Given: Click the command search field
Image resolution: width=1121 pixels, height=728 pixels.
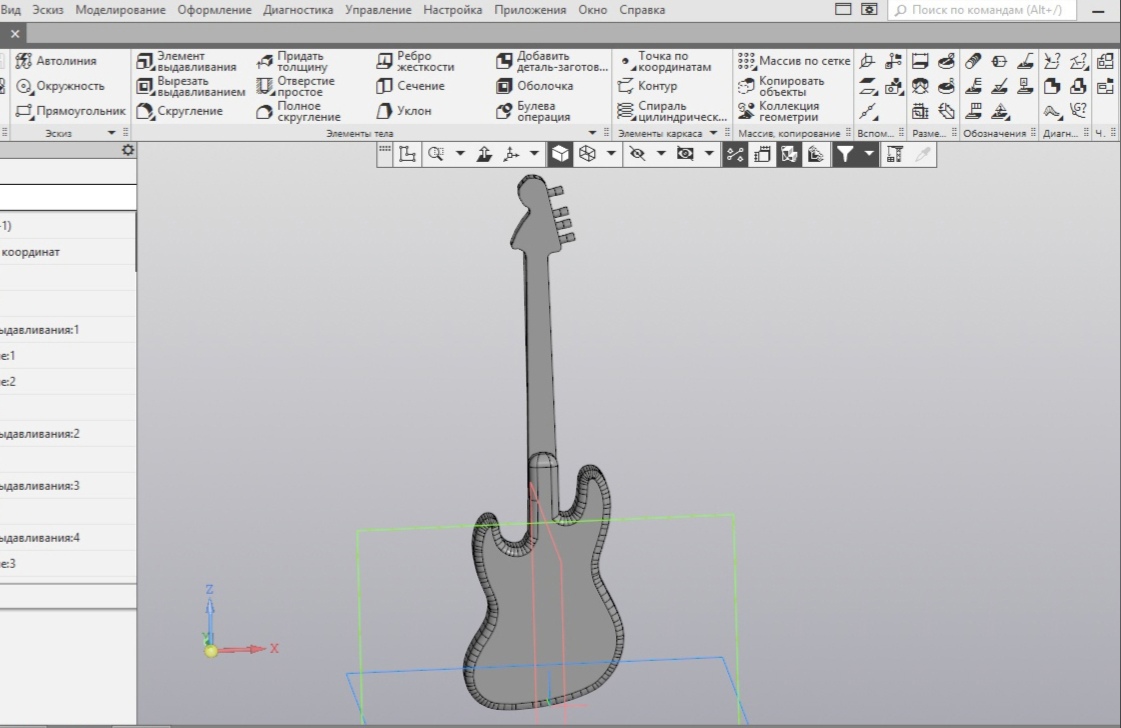Looking at the screenshot, I should coord(980,9).
